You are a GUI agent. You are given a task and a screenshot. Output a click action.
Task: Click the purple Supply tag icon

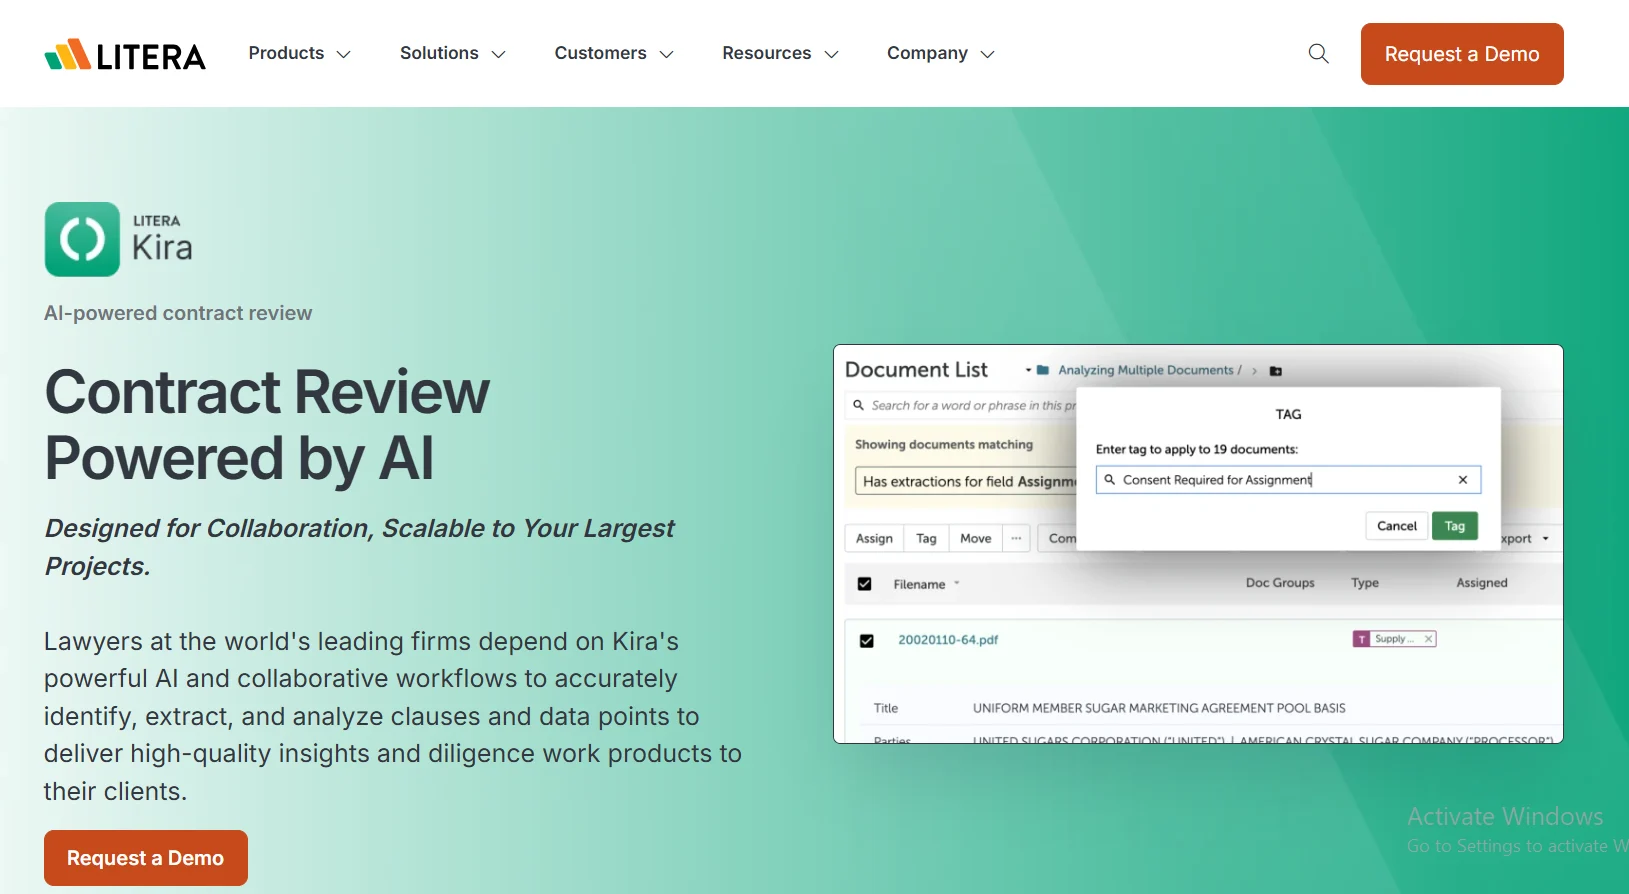click(x=1362, y=639)
